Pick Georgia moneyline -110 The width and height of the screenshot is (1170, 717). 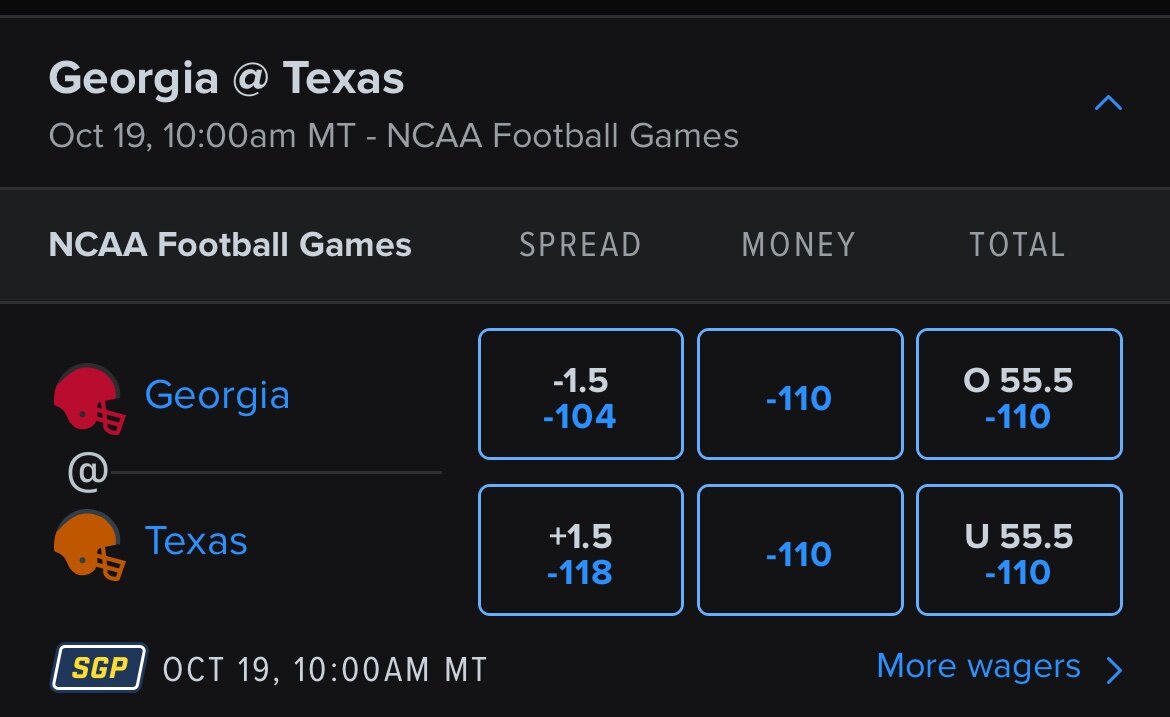[800, 394]
